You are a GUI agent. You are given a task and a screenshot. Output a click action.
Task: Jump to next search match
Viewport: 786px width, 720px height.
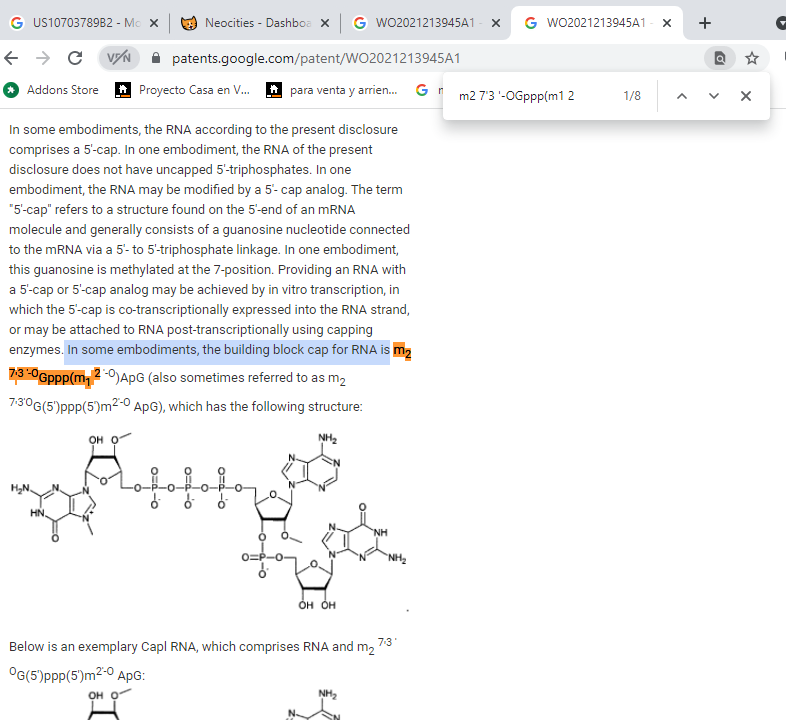[x=713, y=96]
